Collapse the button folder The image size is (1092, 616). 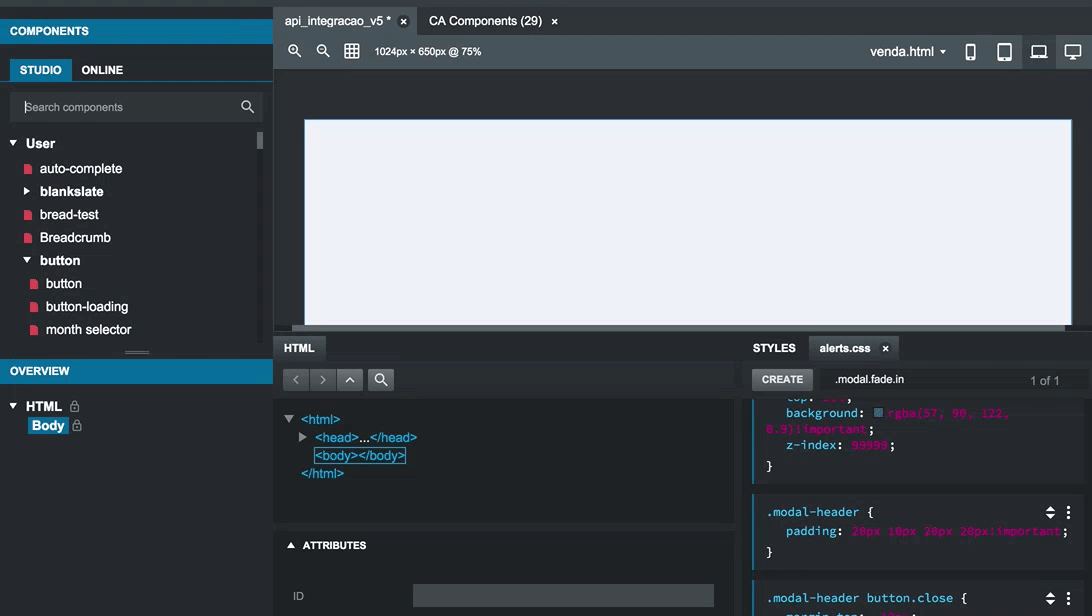pos(26,260)
